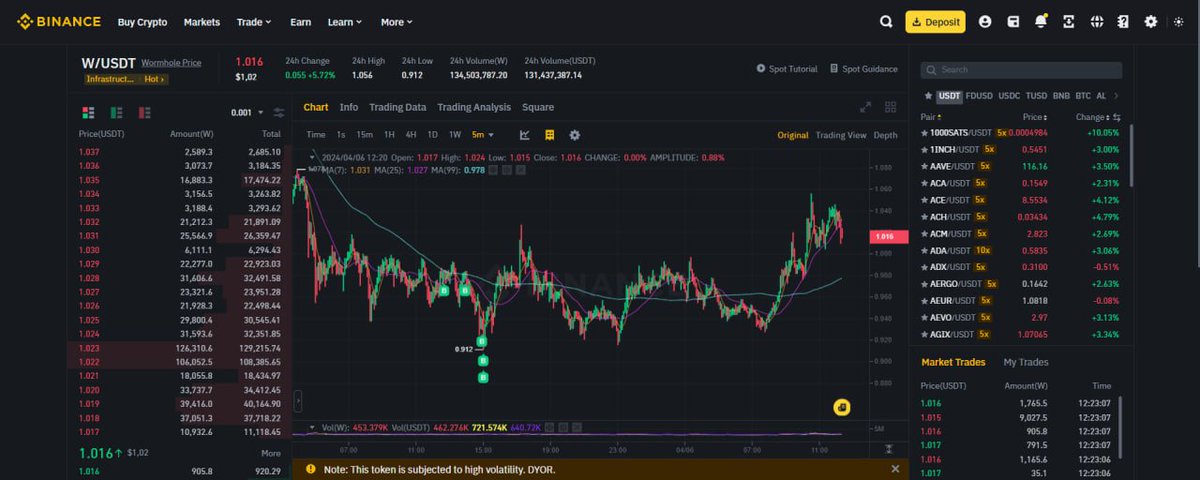Image resolution: width=1200 pixels, height=480 pixels.
Task: Select the 1D interval
Action: coord(432,134)
